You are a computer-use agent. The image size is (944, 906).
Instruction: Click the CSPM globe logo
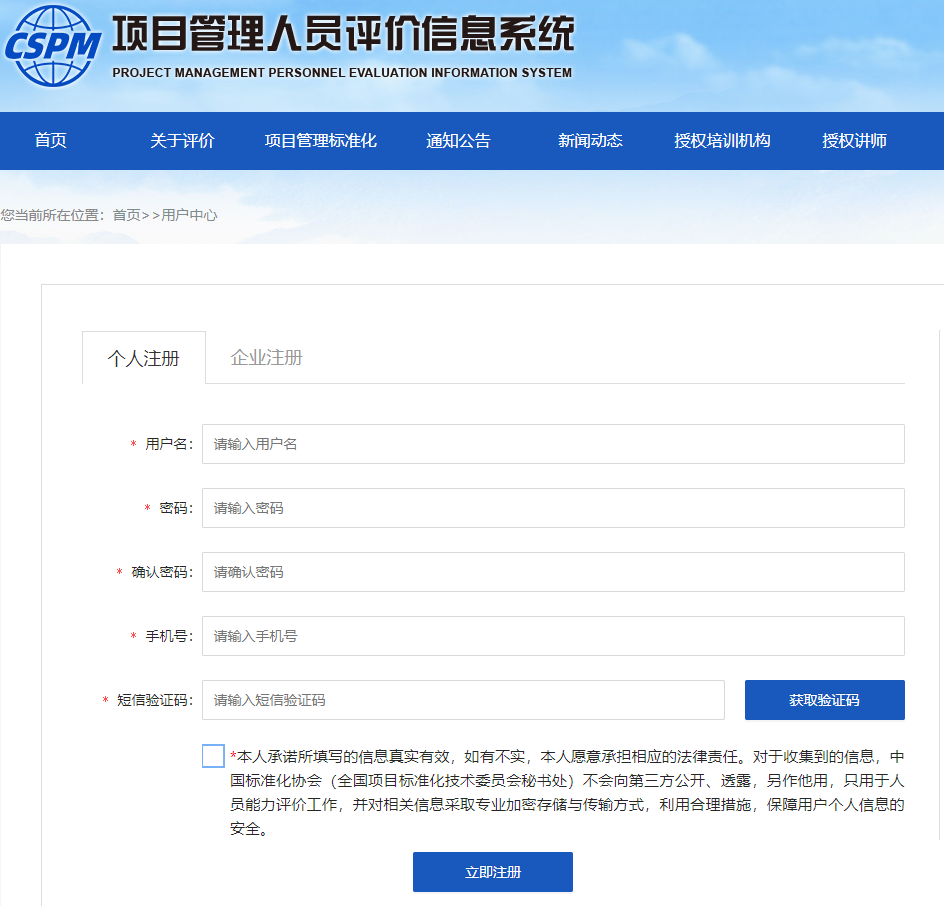click(x=53, y=45)
